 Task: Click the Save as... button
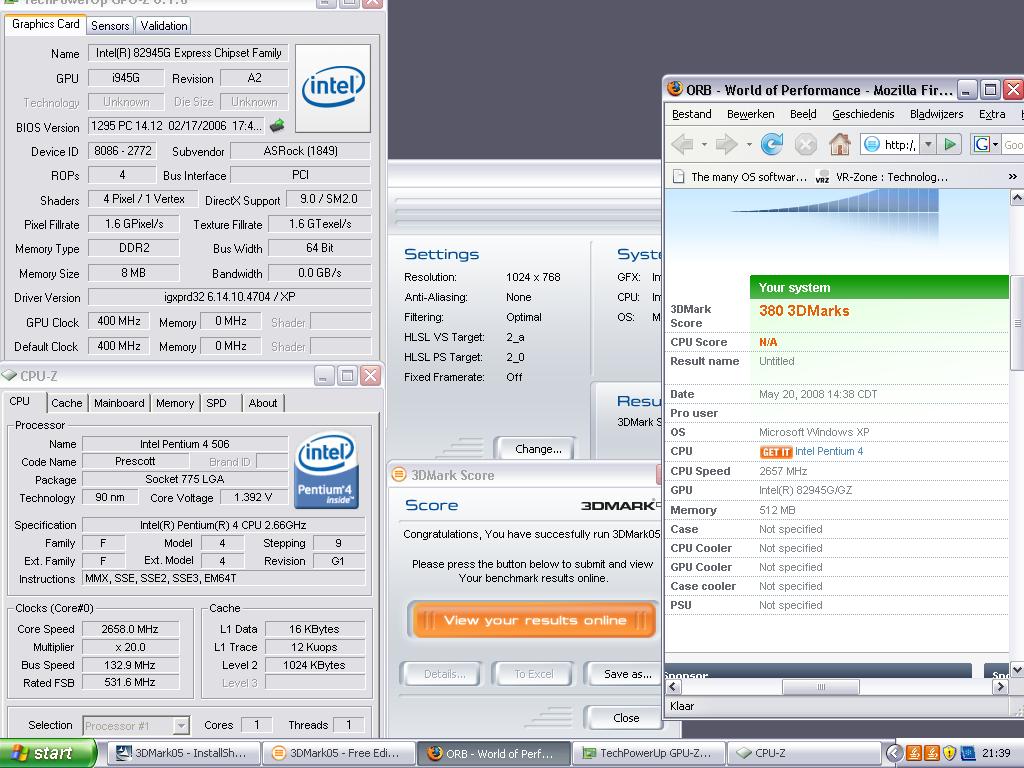pos(626,674)
